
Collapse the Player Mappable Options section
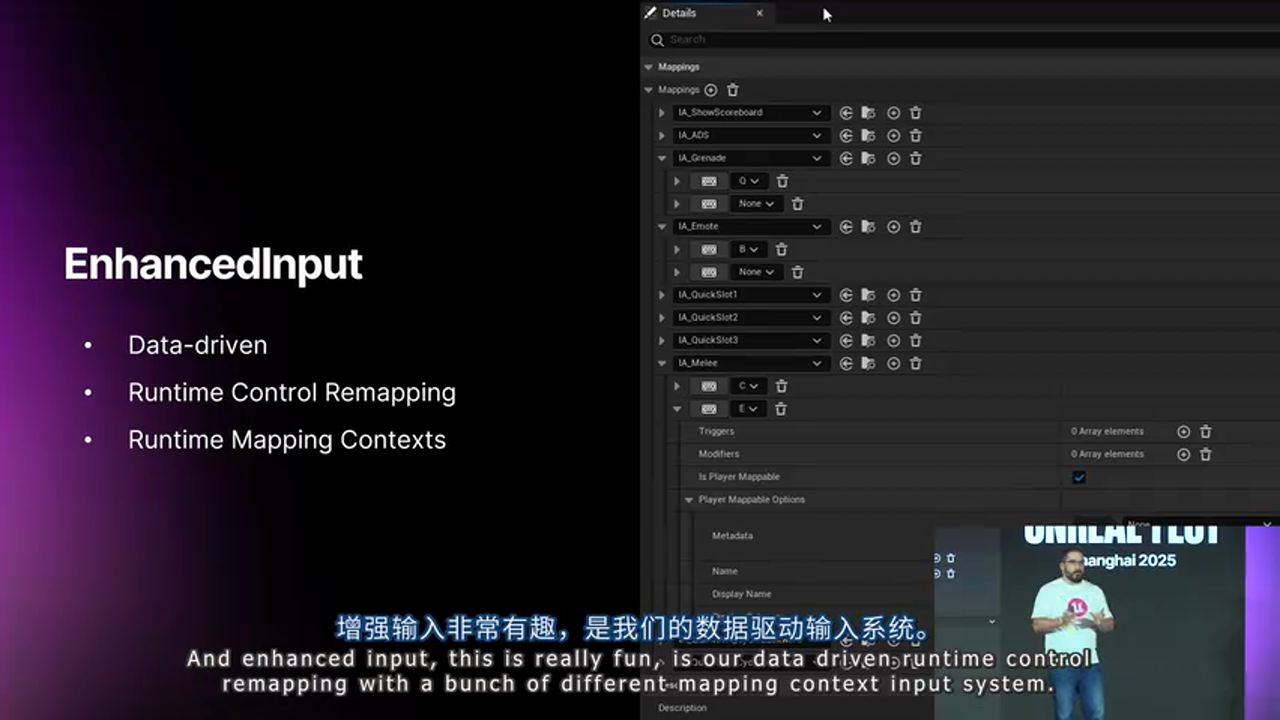pos(689,500)
